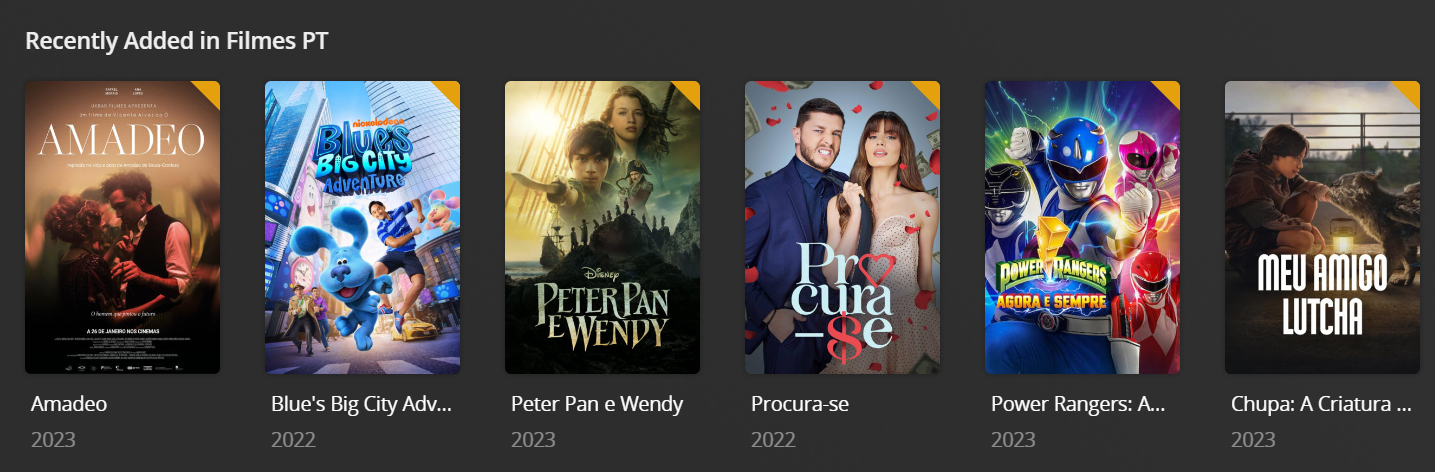
Task: Click the Amadeo title link
Action: tap(69, 404)
